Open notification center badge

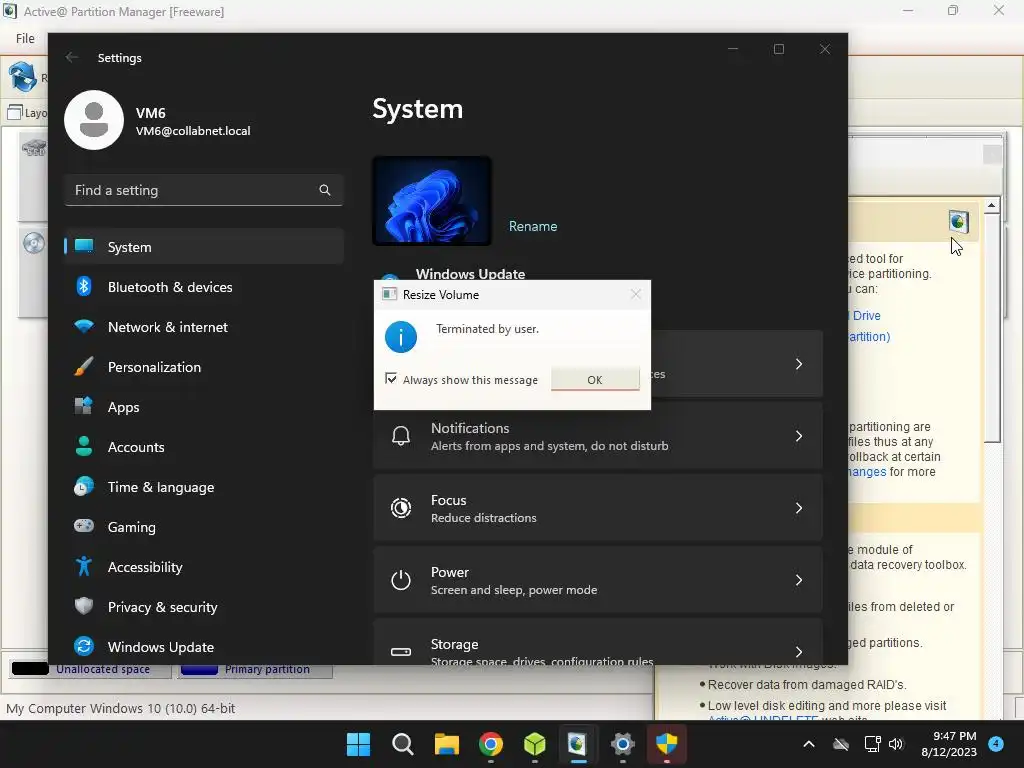(x=996, y=743)
